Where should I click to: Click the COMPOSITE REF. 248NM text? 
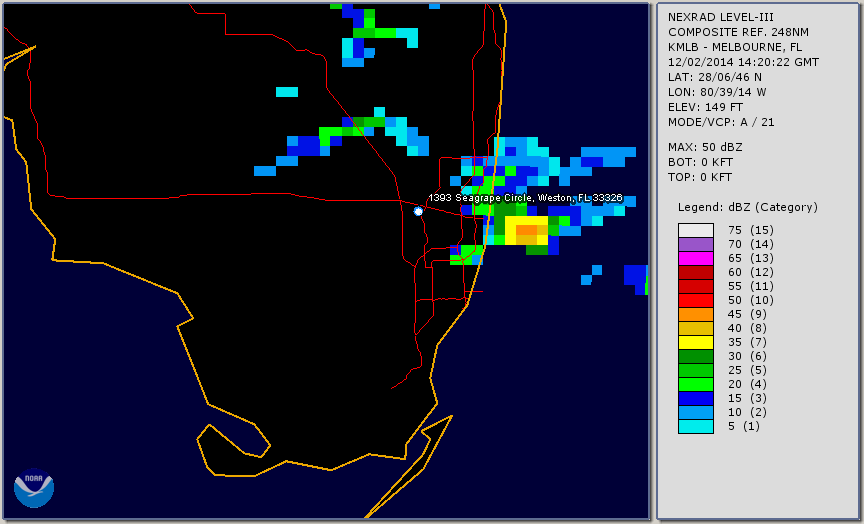pos(738,32)
